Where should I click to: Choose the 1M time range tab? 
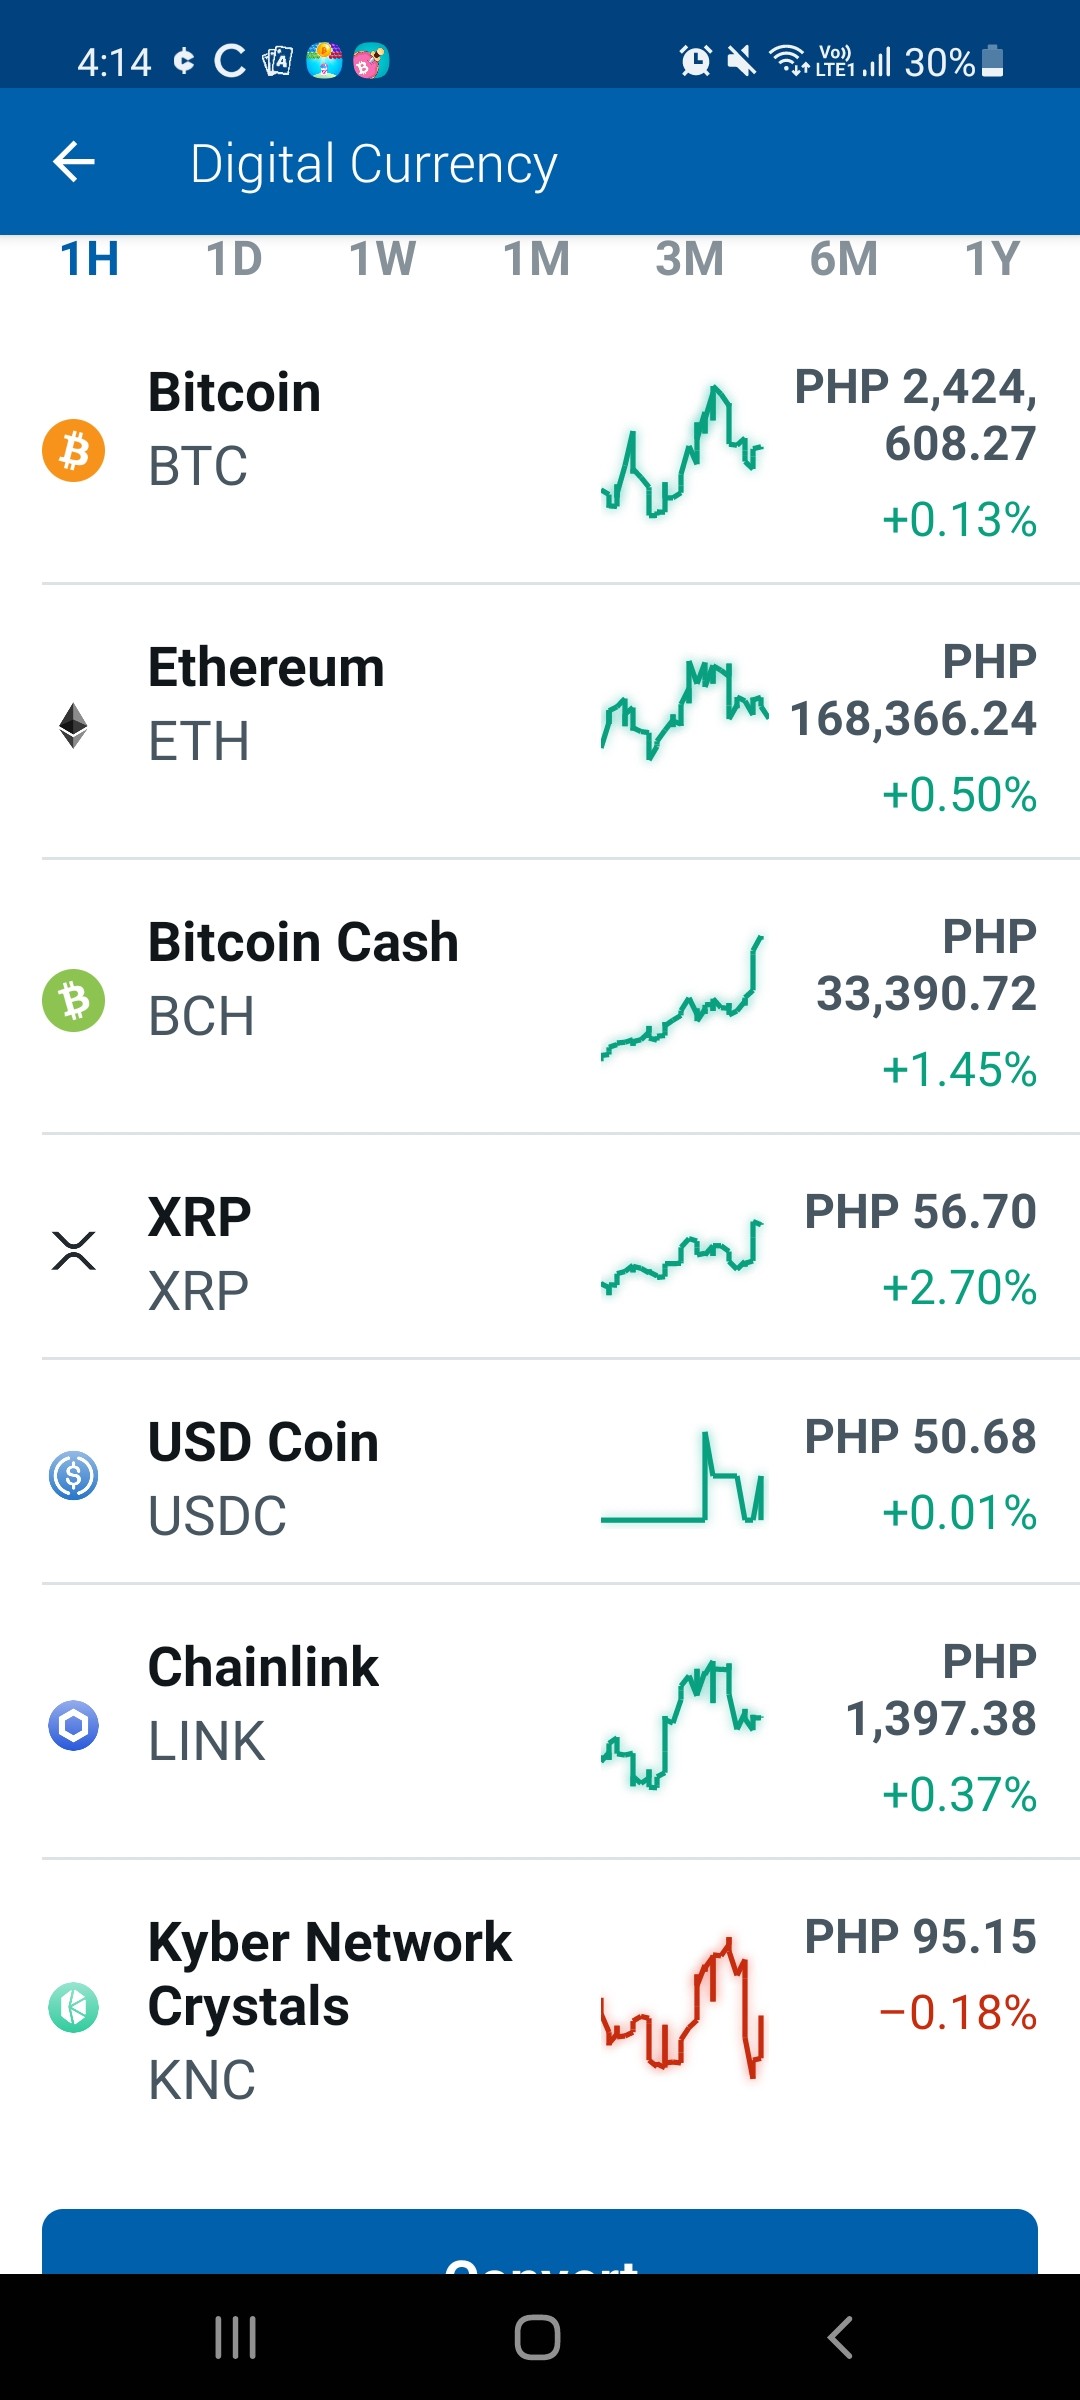(x=536, y=259)
